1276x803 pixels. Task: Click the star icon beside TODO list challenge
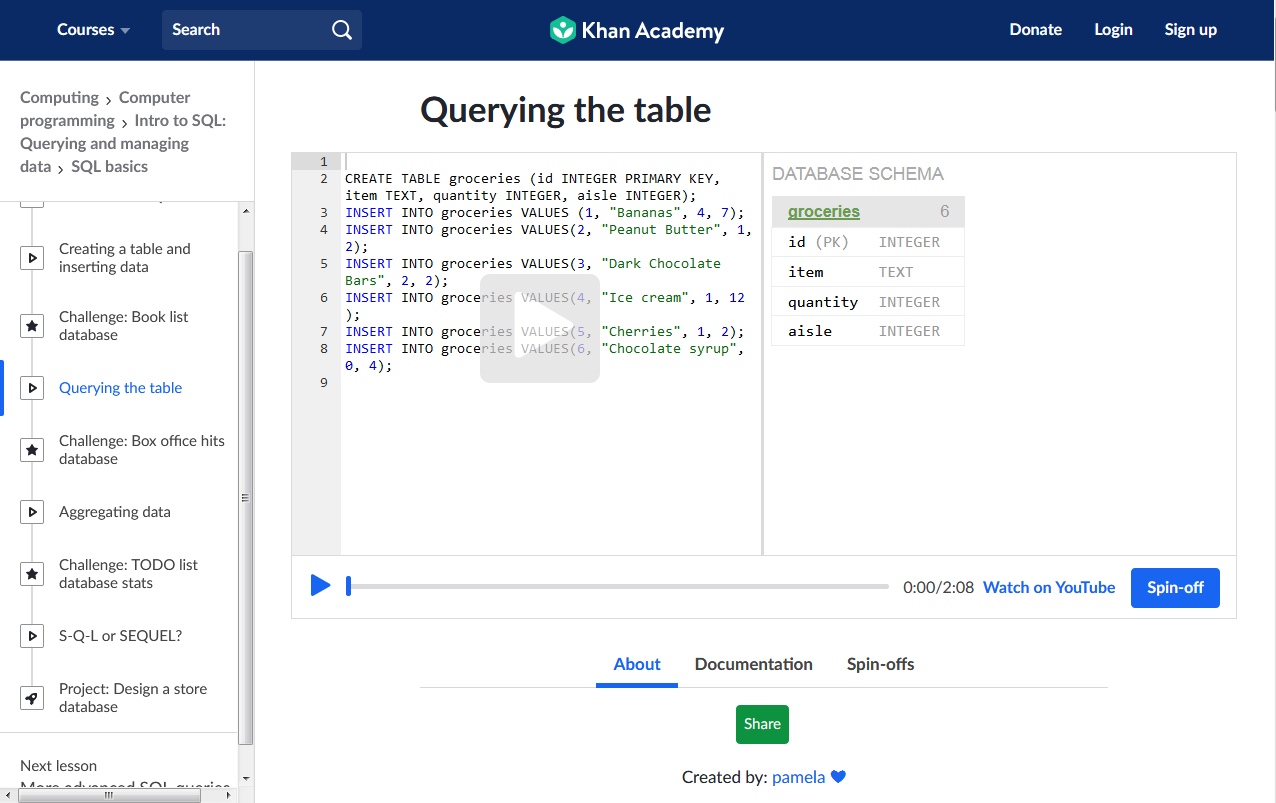(32, 574)
